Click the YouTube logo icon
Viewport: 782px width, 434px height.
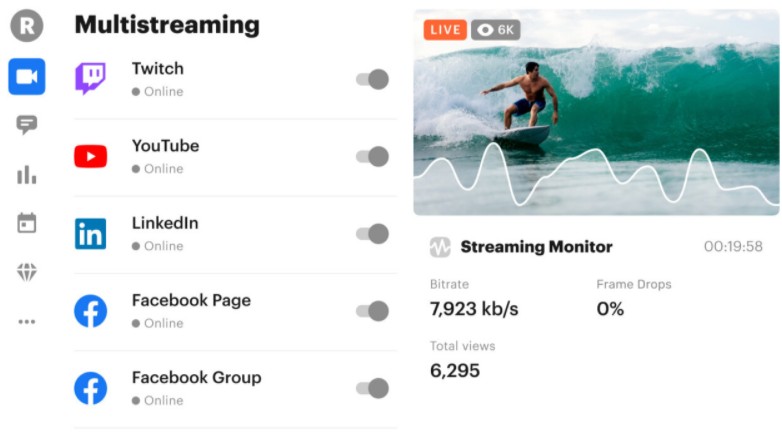coord(90,156)
